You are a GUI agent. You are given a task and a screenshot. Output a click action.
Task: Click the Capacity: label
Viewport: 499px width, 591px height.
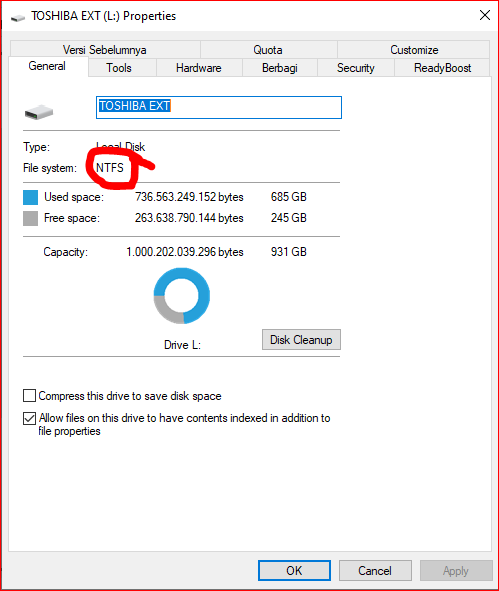66,252
